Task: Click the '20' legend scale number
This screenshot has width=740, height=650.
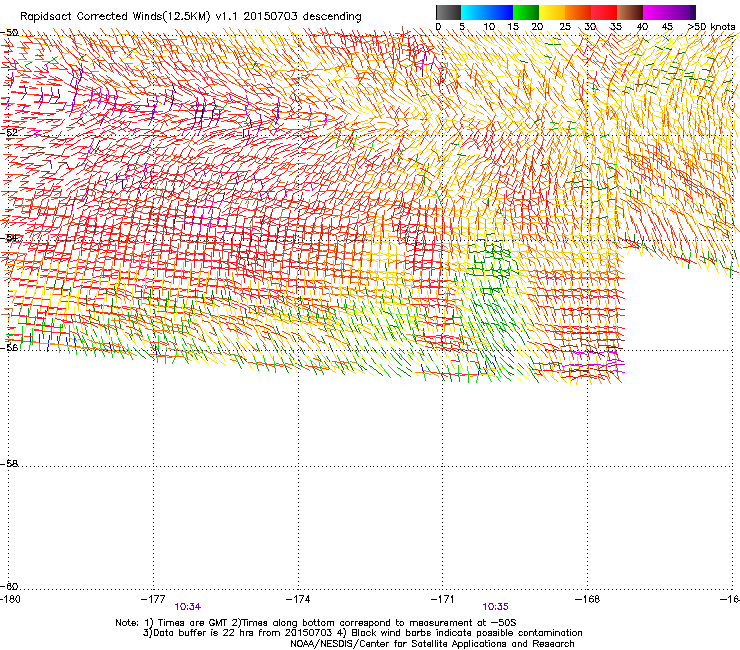Action: click(537, 27)
